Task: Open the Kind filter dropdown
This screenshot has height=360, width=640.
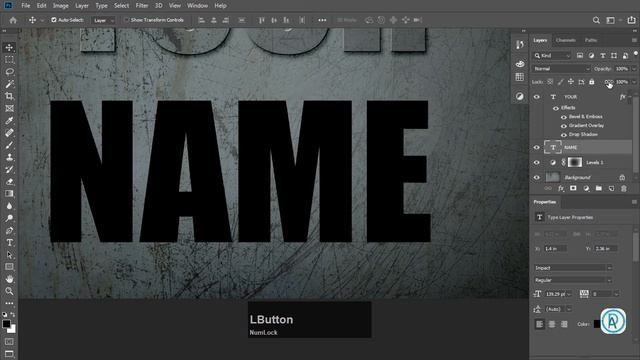Action: coord(552,56)
